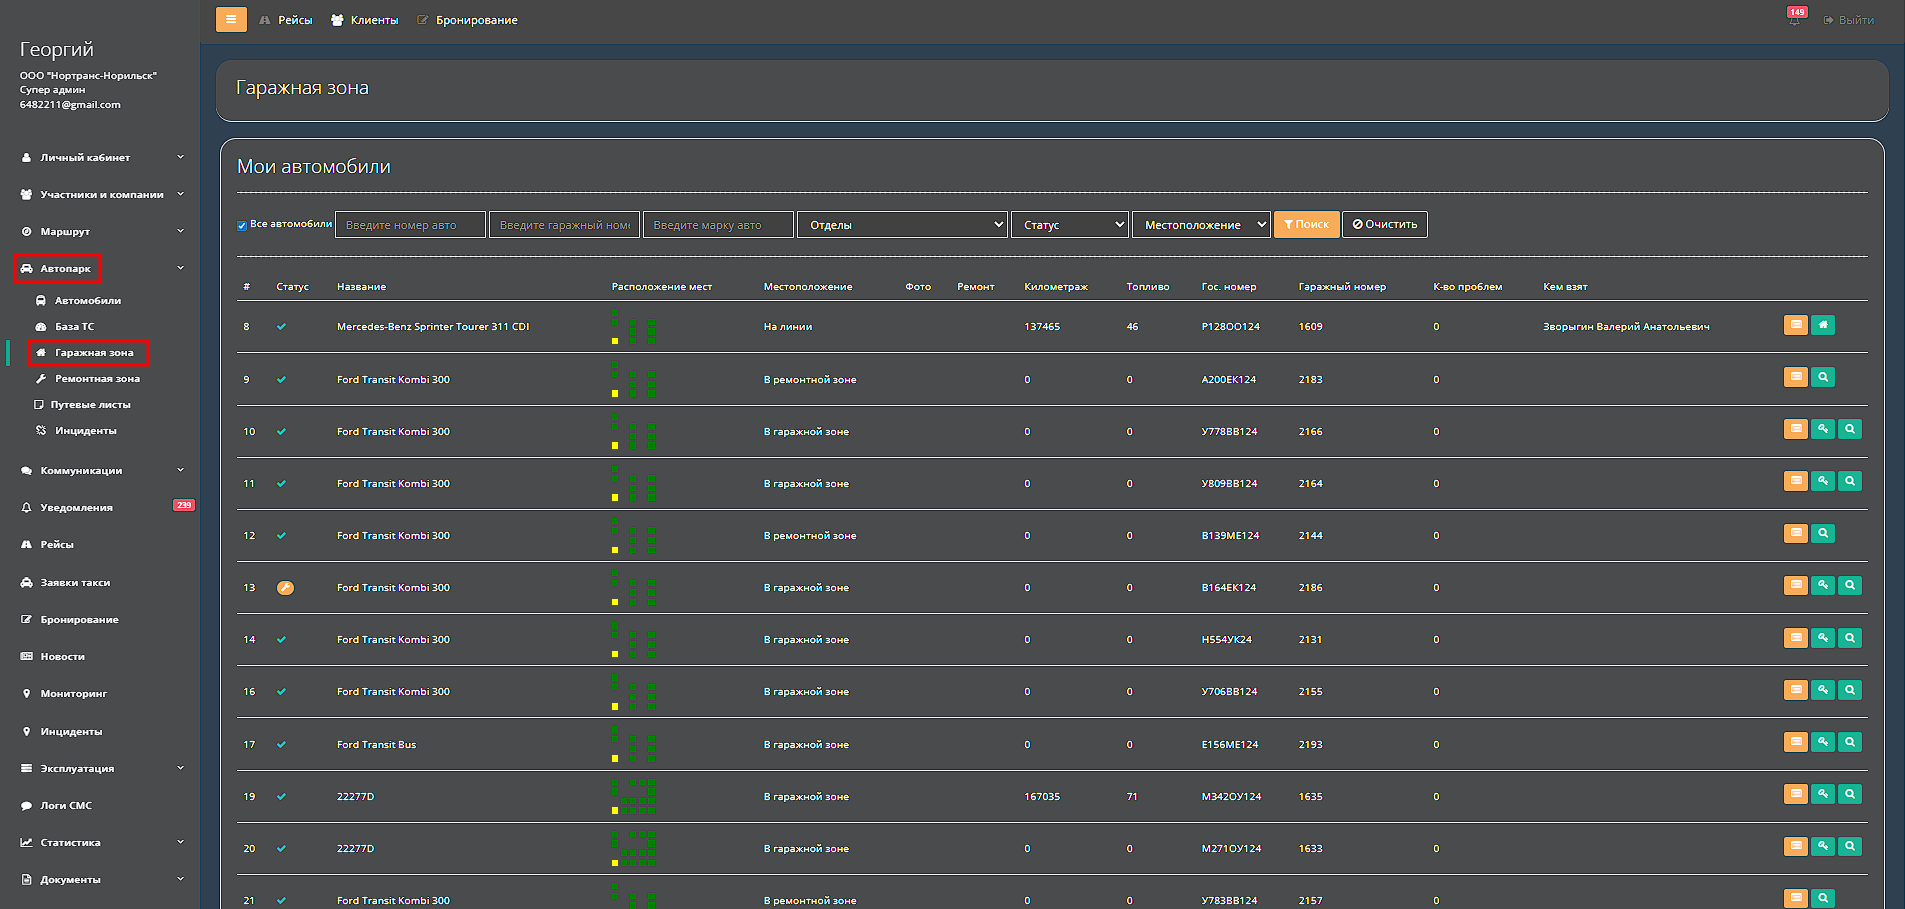This screenshot has height=909, width=1905.
Task: Open orange card icon for vehicle row 13
Action: click(x=1796, y=585)
